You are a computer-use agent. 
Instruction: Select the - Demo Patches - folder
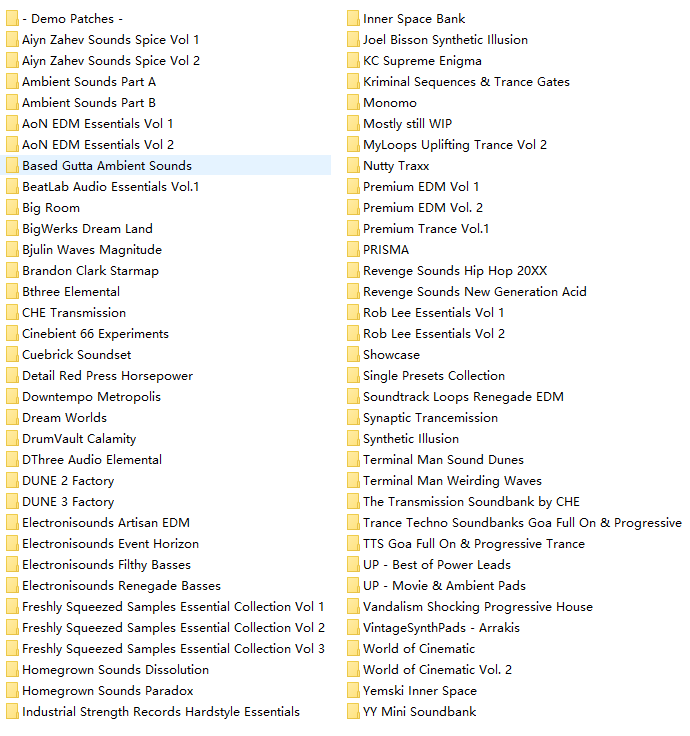click(73, 19)
